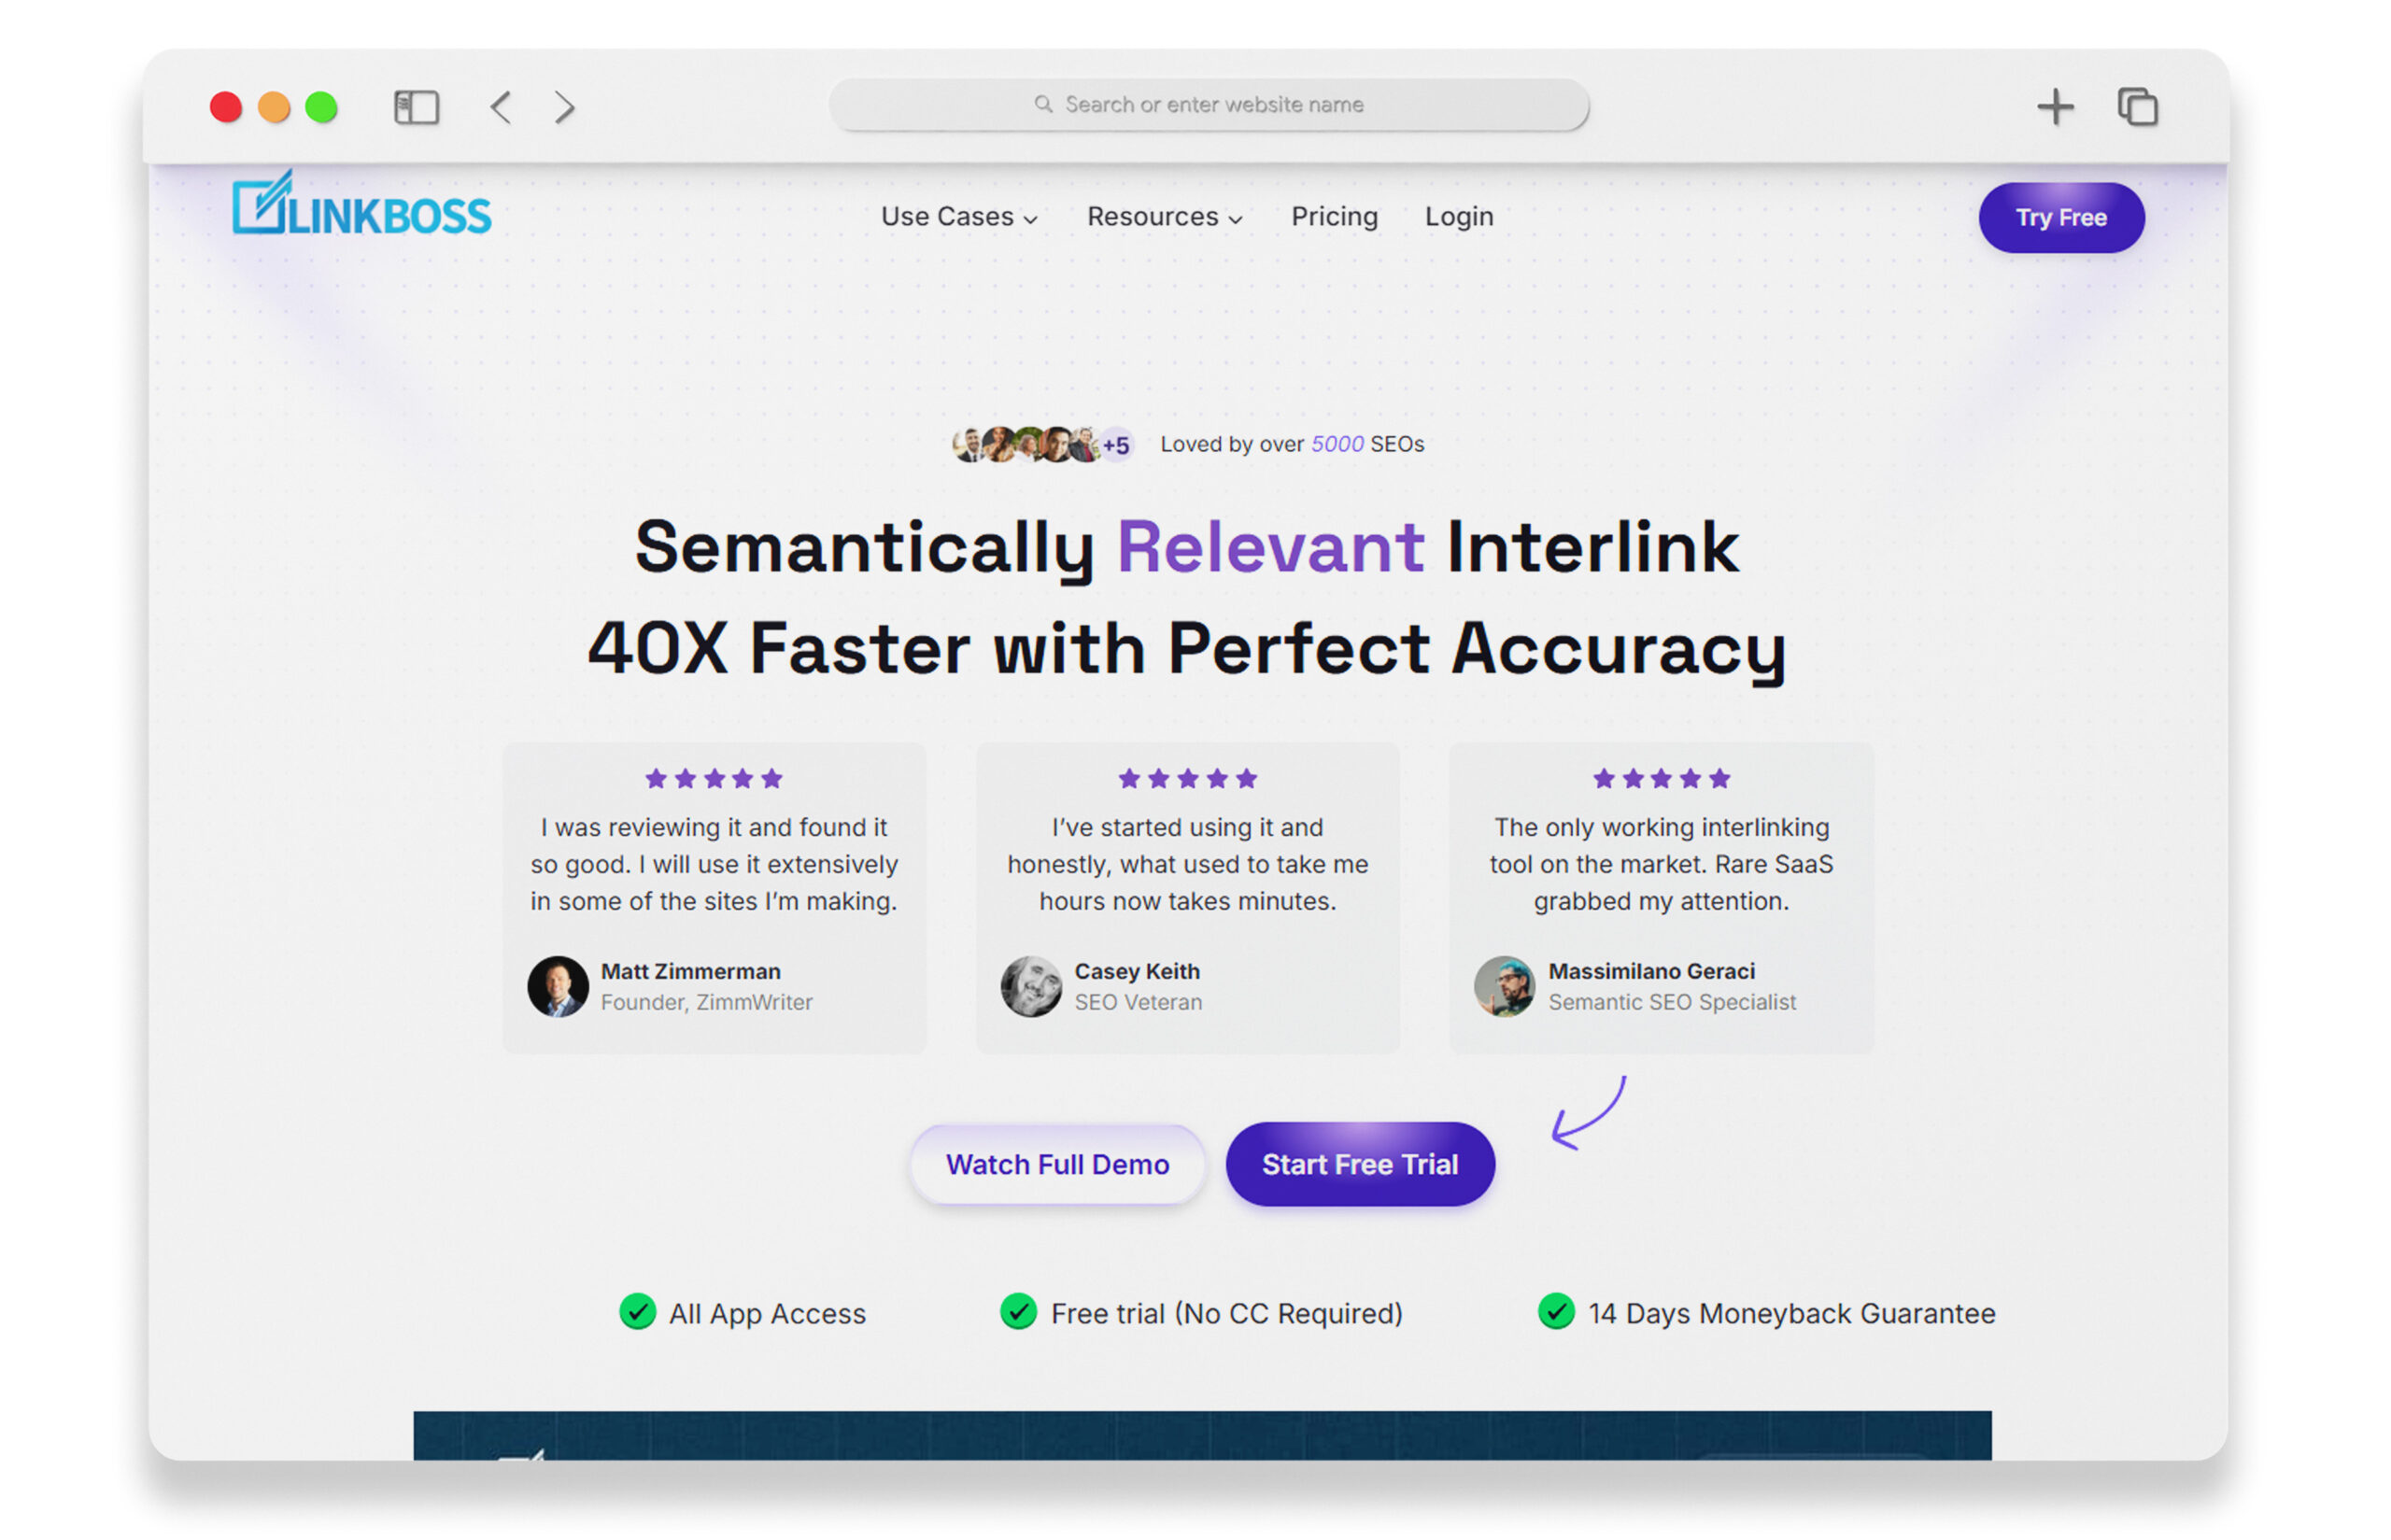2391x1540 pixels.
Task: Click the text Free trial (No CC Required)
Action: [1226, 1313]
